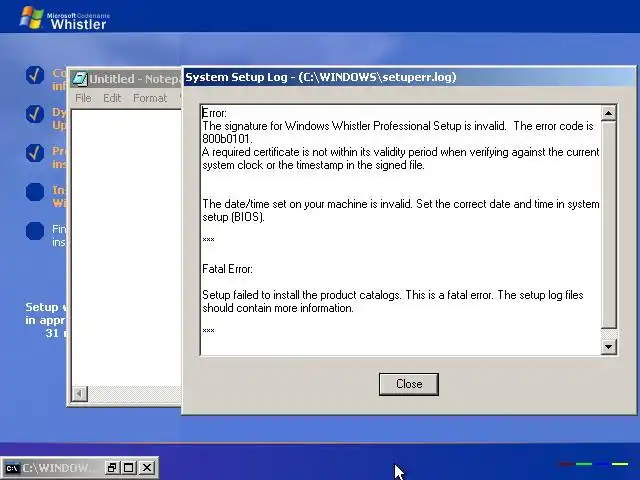Open the Edit menu in Notepad

112,98
